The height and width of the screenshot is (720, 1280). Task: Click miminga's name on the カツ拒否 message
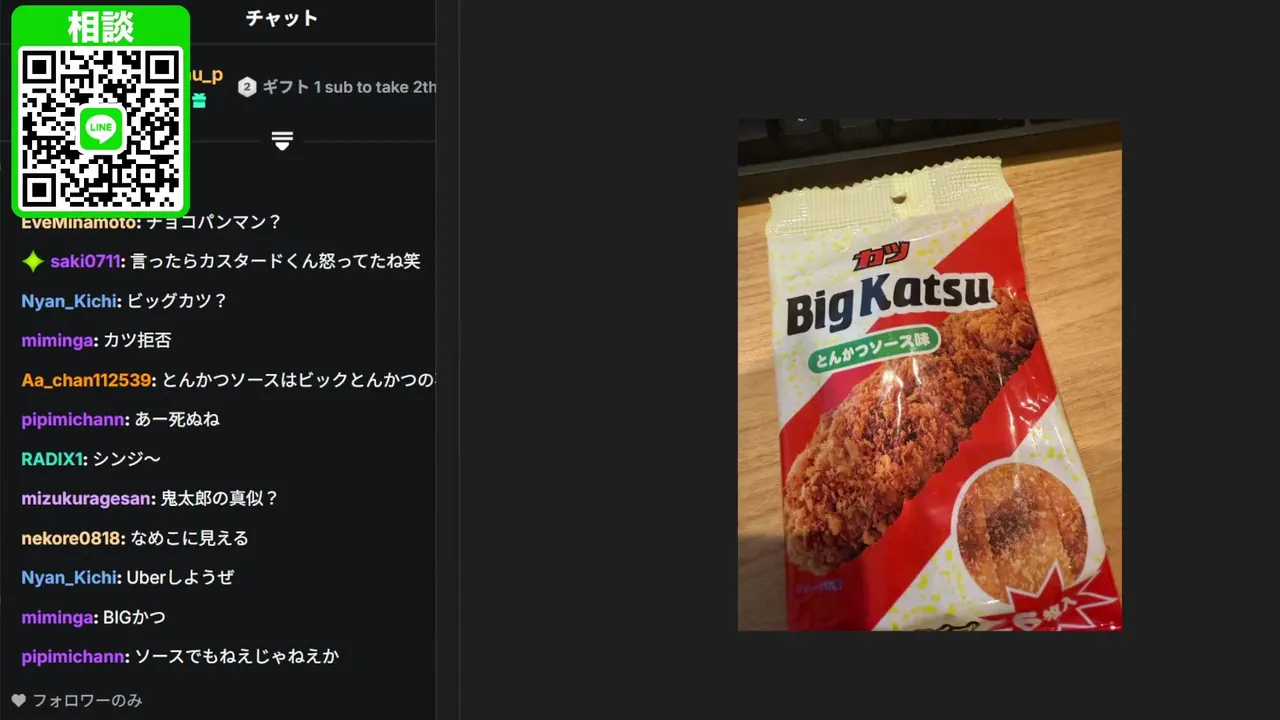click(x=58, y=340)
